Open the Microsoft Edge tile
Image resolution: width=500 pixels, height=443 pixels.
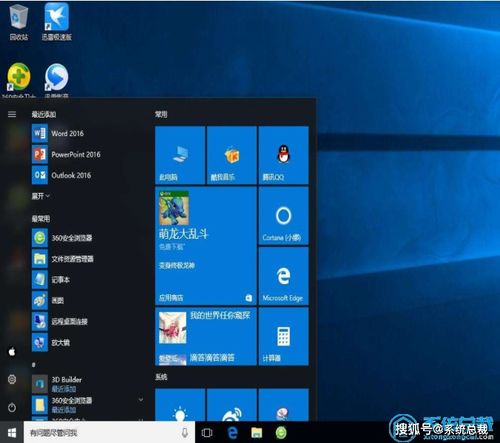[x=284, y=276]
